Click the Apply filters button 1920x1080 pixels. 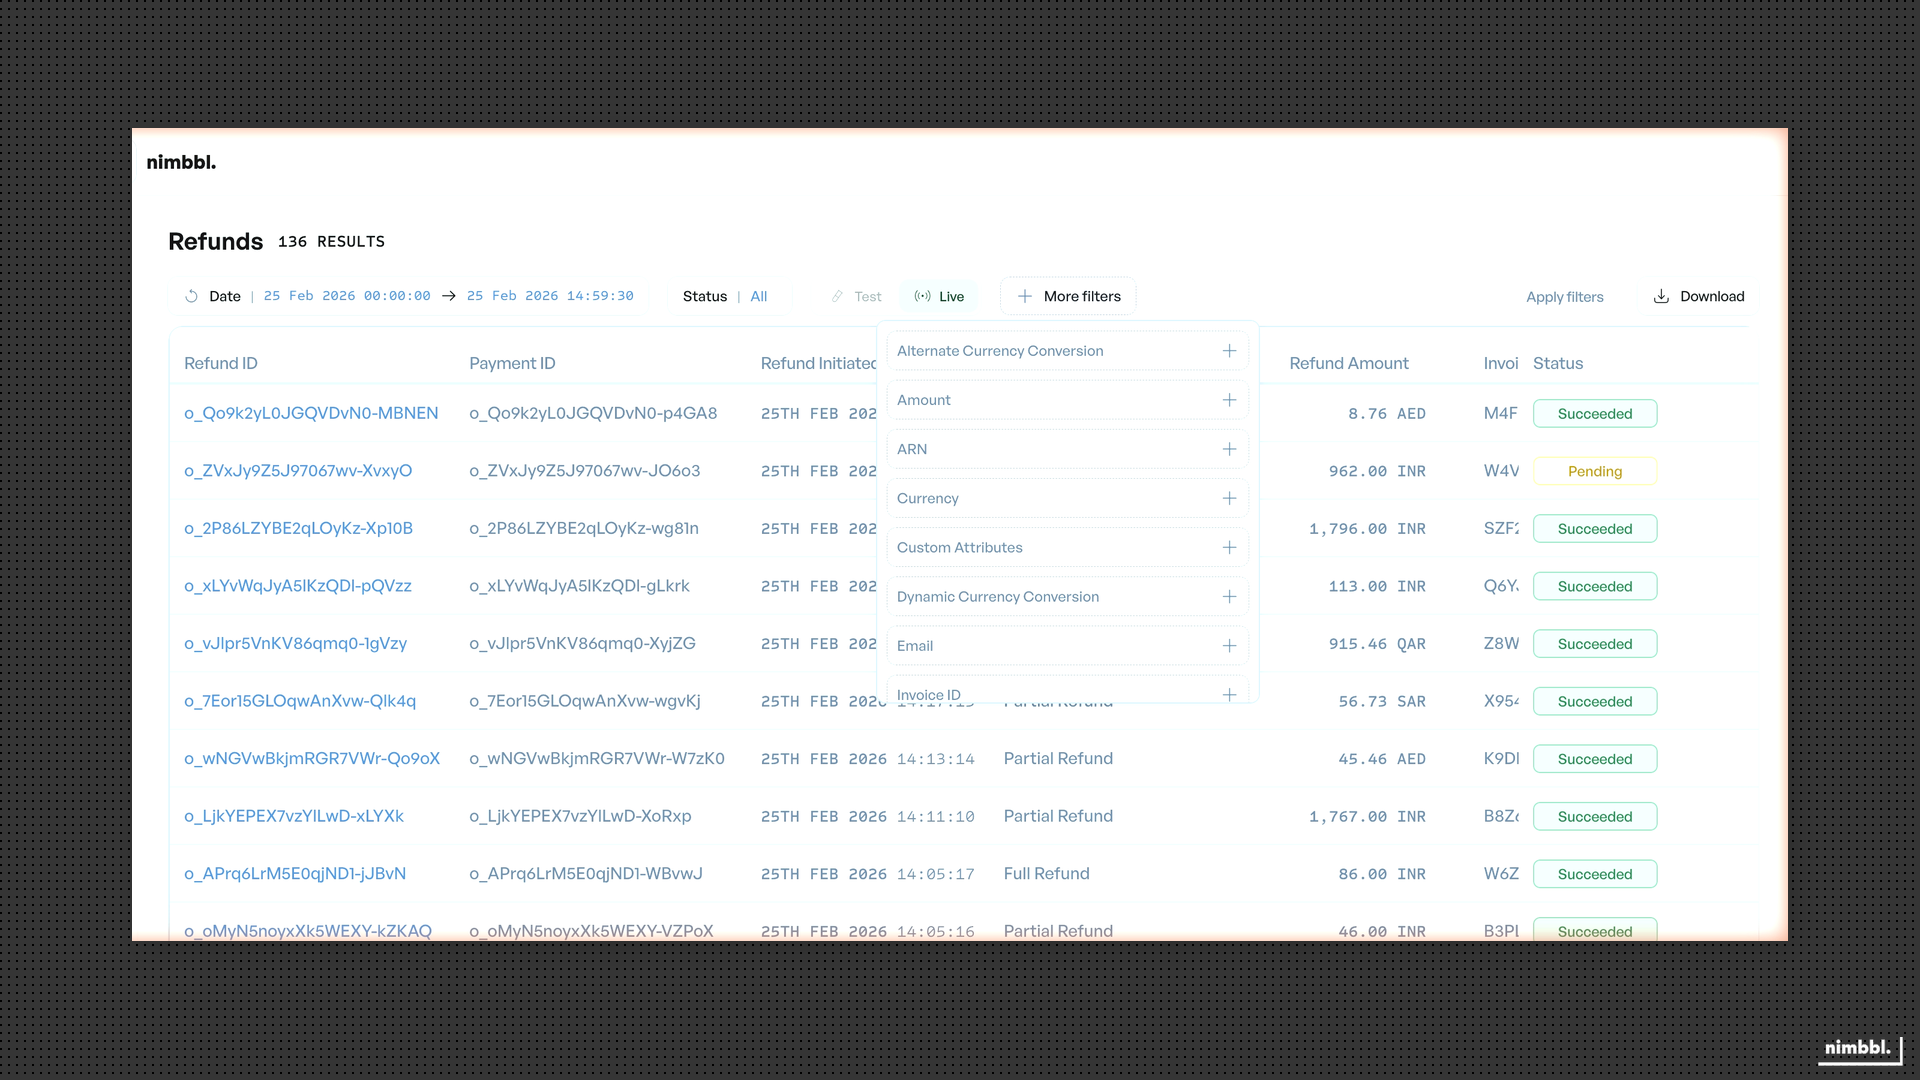(1564, 296)
